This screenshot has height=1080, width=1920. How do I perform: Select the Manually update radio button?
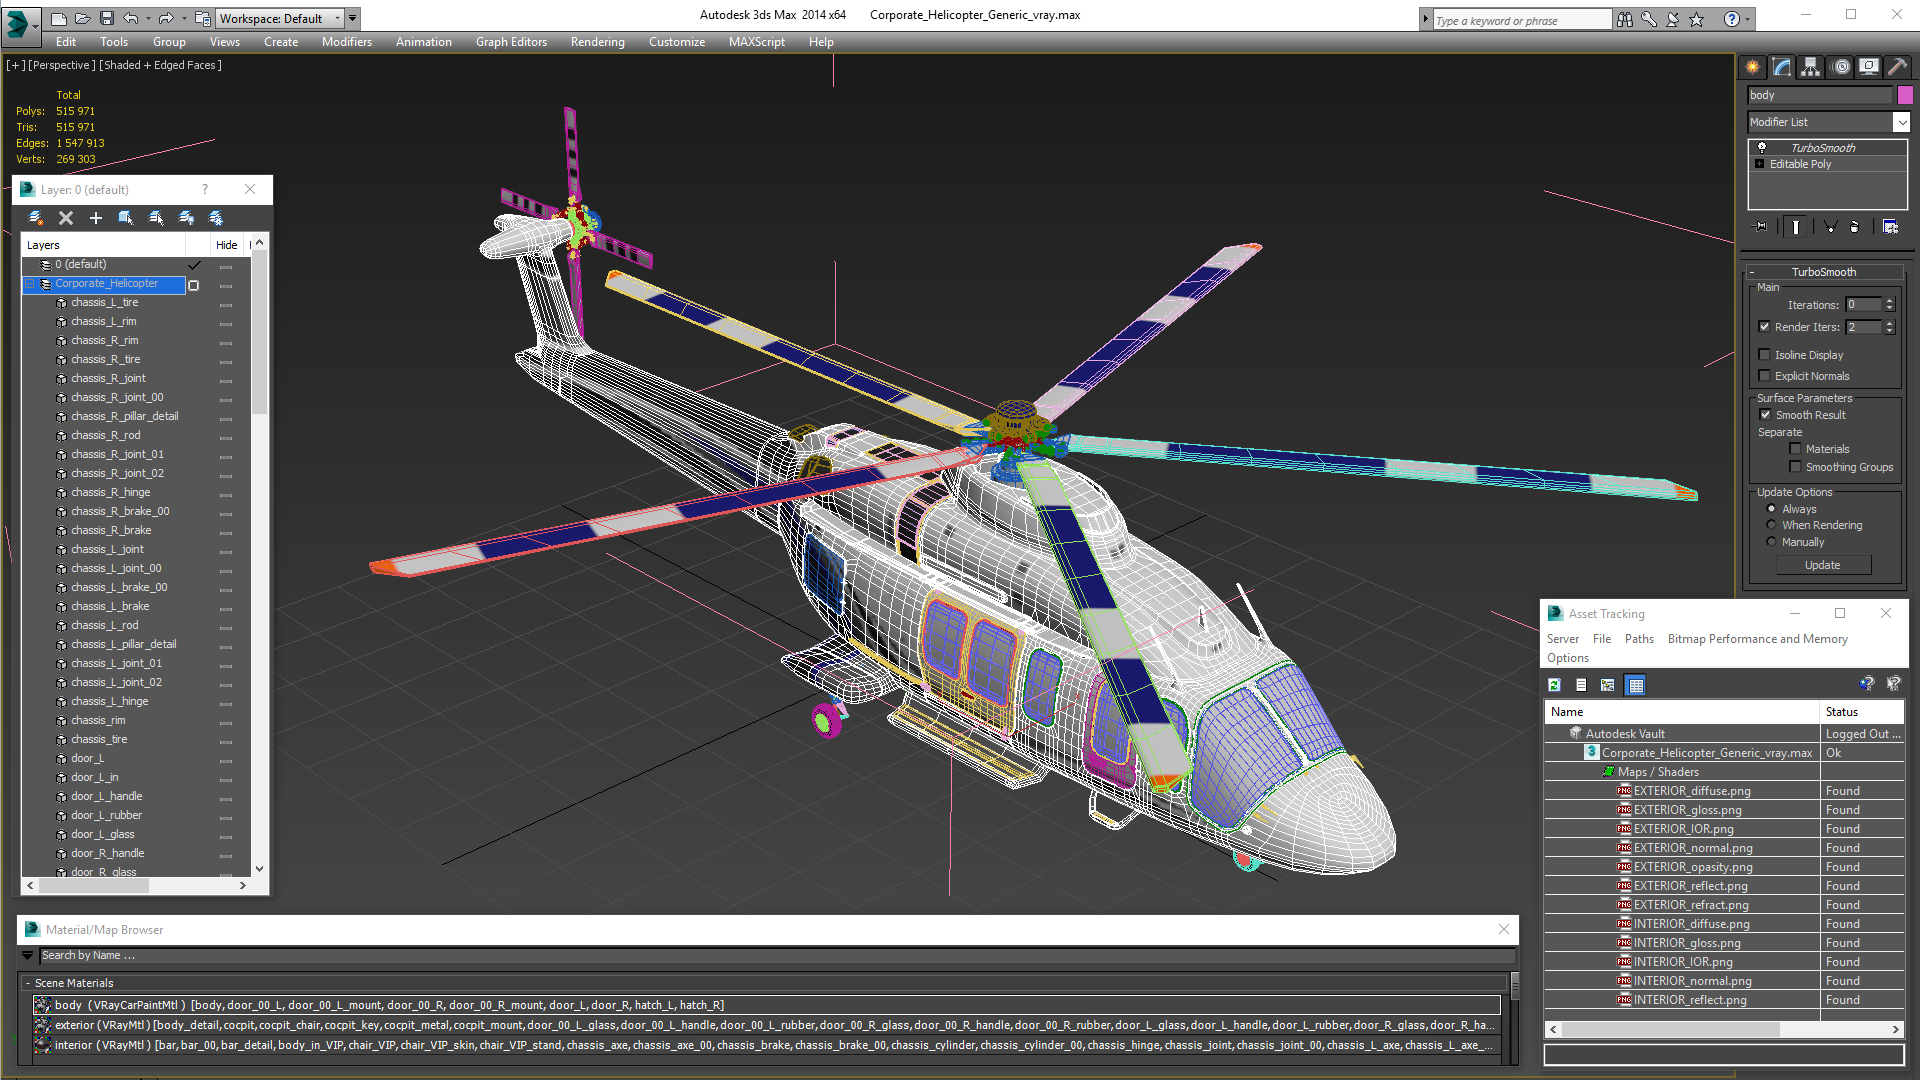point(1772,542)
